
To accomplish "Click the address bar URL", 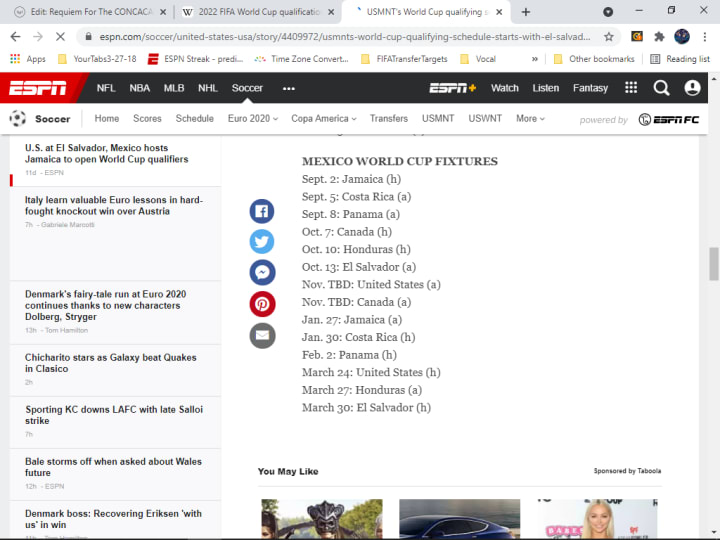I will (x=344, y=37).
